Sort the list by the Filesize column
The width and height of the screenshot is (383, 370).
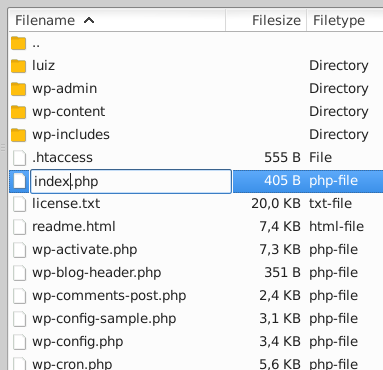tap(266, 21)
